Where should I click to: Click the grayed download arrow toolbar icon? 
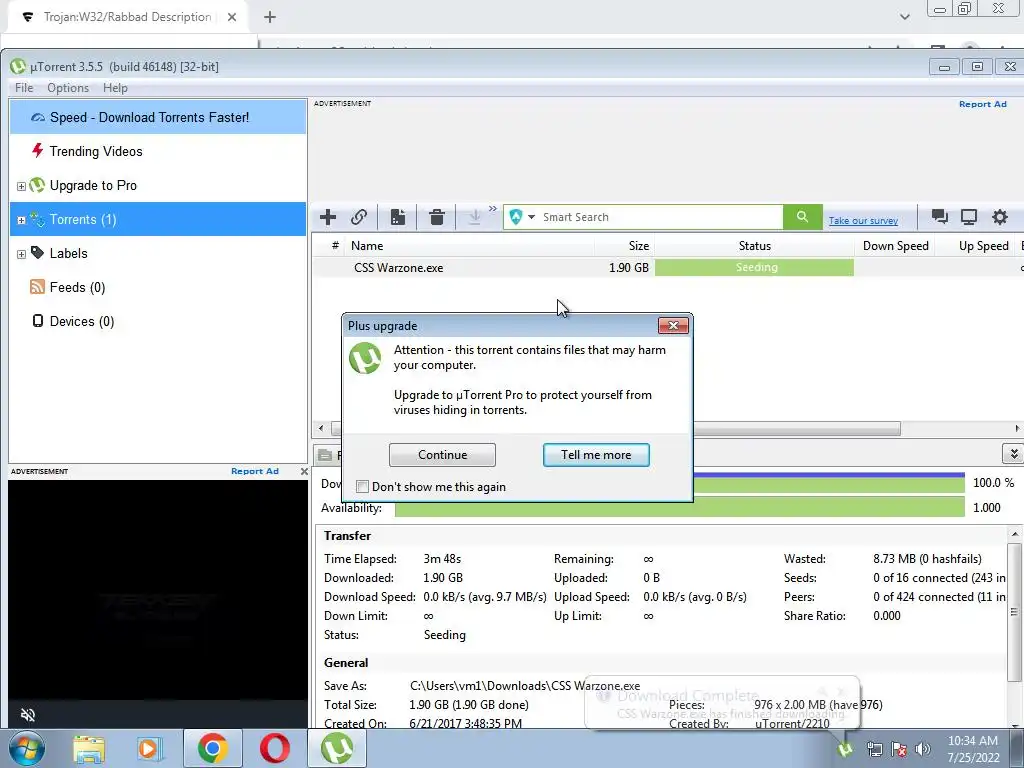[x=475, y=217]
